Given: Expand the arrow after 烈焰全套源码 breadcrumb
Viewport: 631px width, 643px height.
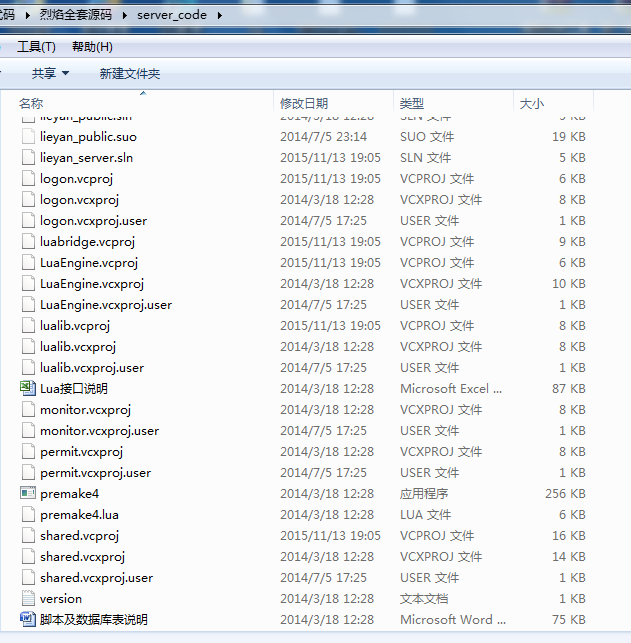Looking at the screenshot, I should coord(125,15).
